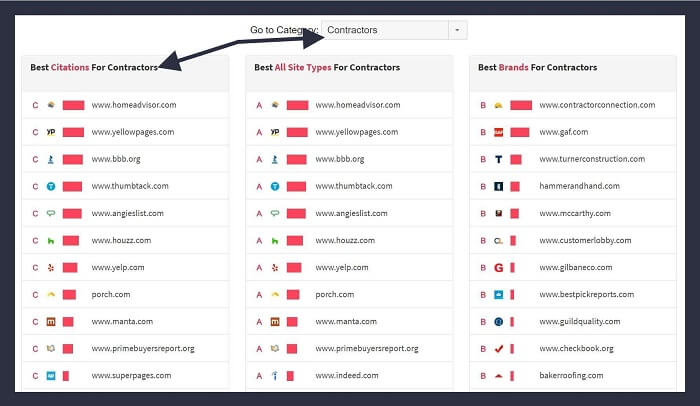Click superpages icon in Citations column

click(51, 376)
